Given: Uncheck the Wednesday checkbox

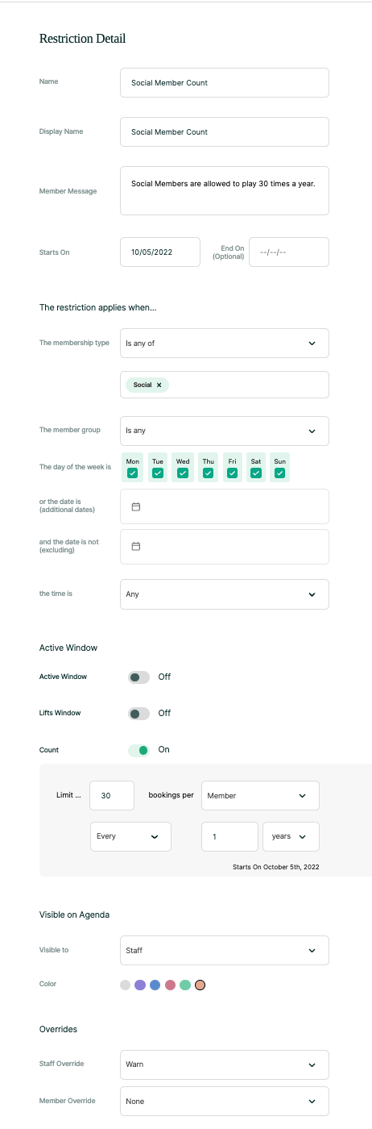Looking at the screenshot, I should point(183,473).
